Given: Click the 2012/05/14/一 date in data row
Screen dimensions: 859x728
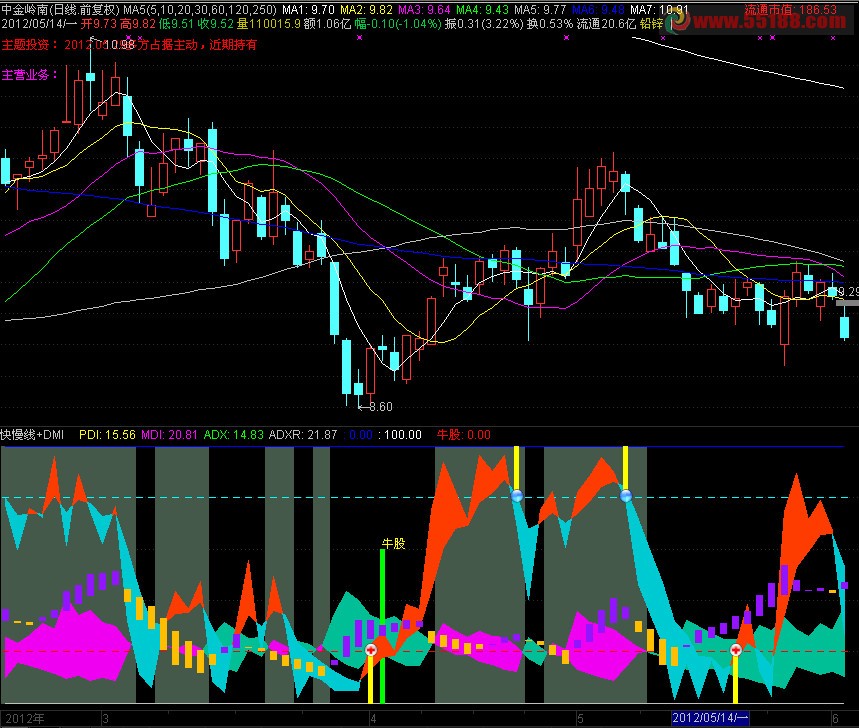Looking at the screenshot, I should [x=39, y=24].
